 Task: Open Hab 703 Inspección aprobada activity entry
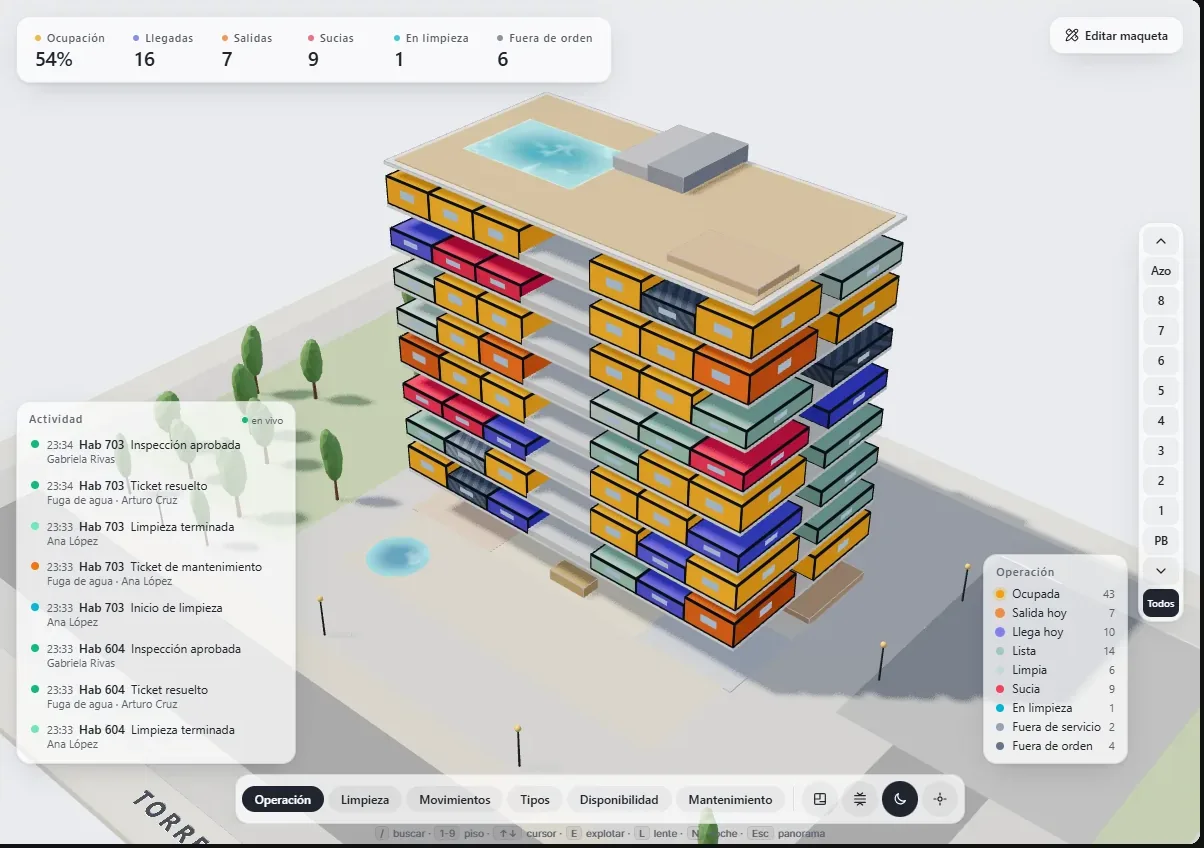(x=155, y=451)
